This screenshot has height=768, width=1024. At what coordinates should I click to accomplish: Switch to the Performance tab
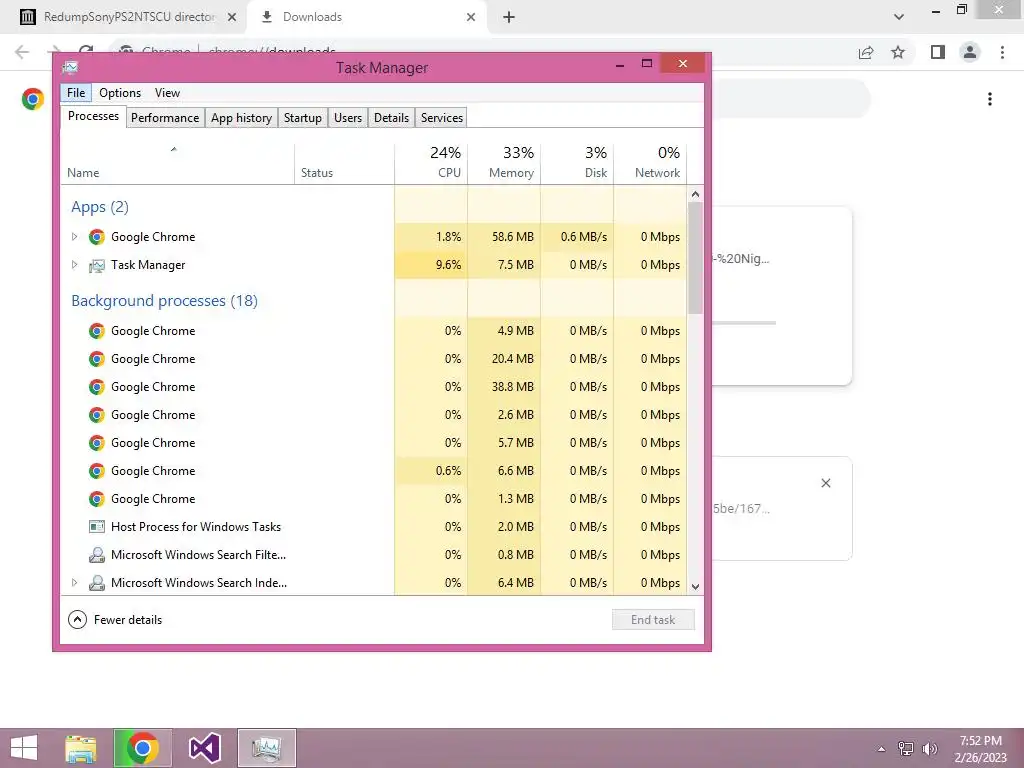(165, 118)
